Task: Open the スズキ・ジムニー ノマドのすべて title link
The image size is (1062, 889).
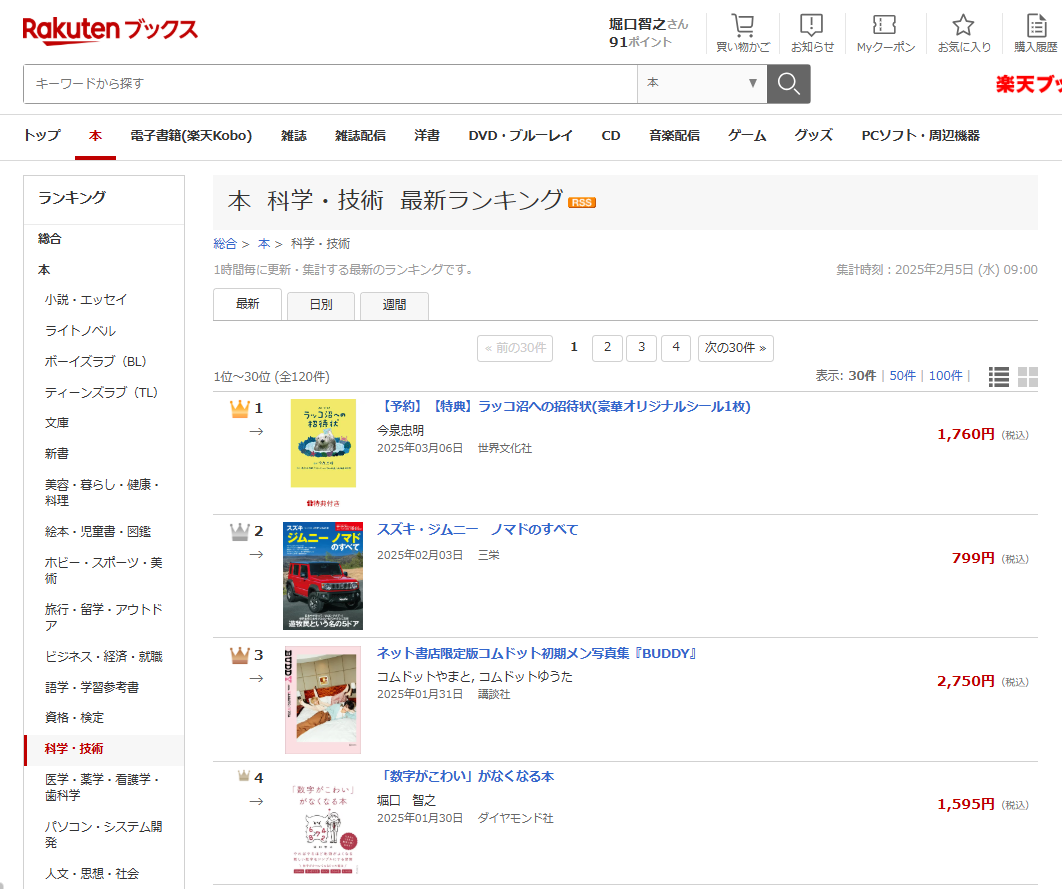Action: click(x=477, y=529)
